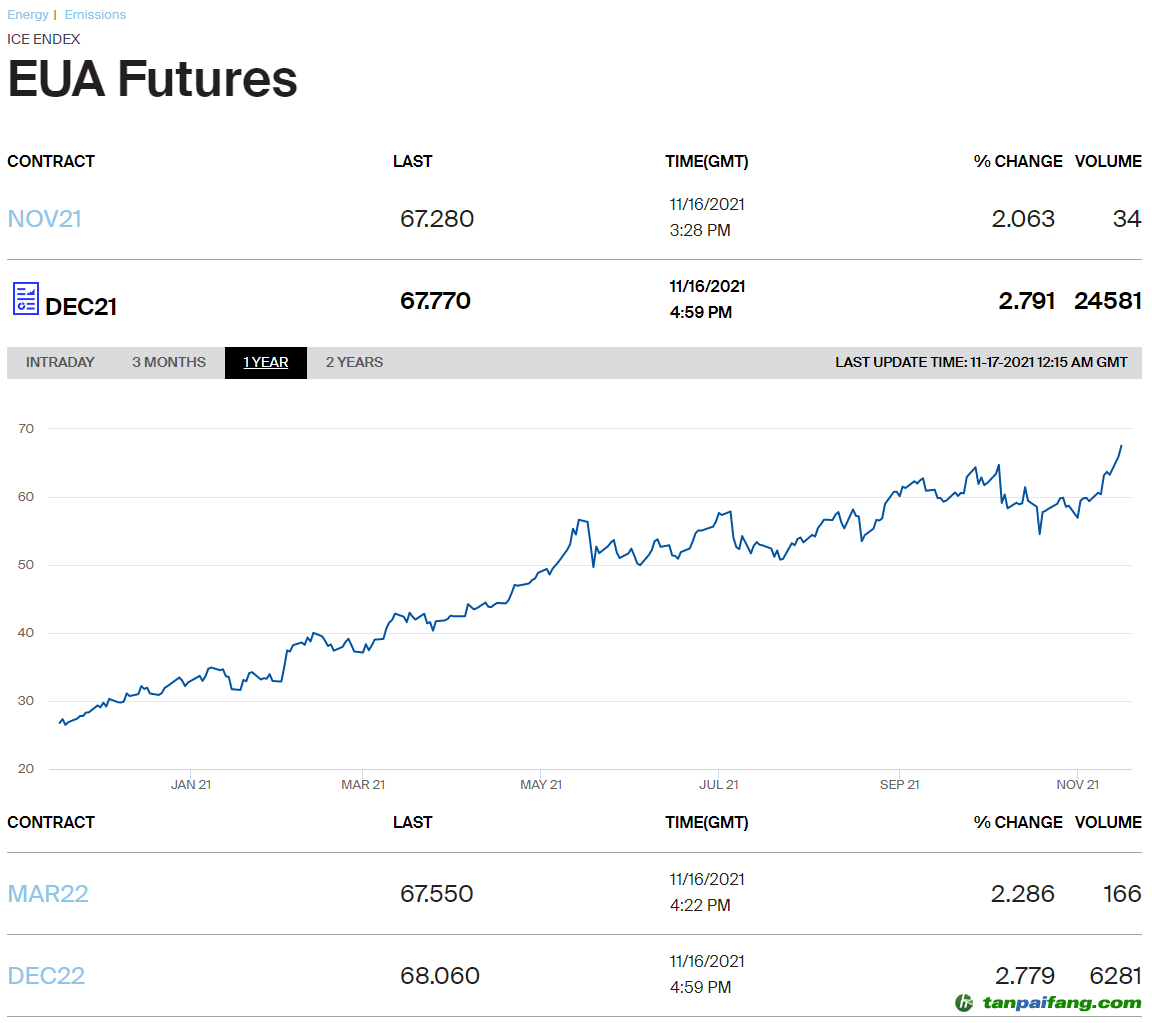Click the top CONTRACT column header
The image size is (1152, 1023).
click(51, 162)
